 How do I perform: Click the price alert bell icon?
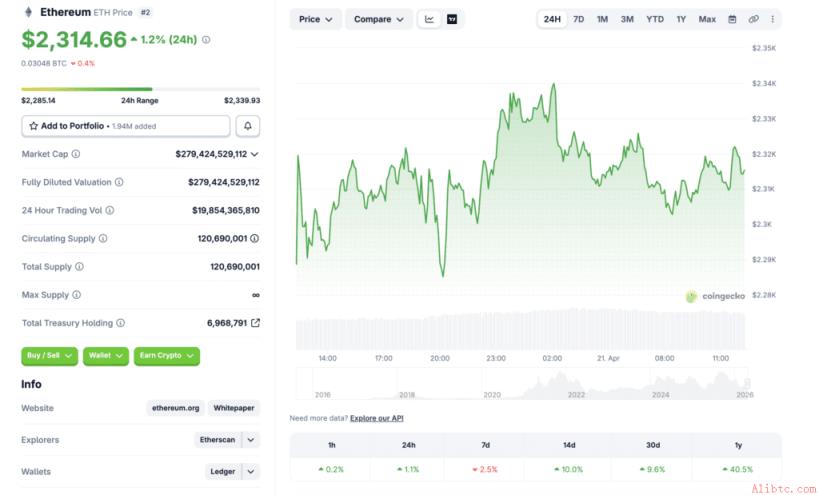pos(248,126)
